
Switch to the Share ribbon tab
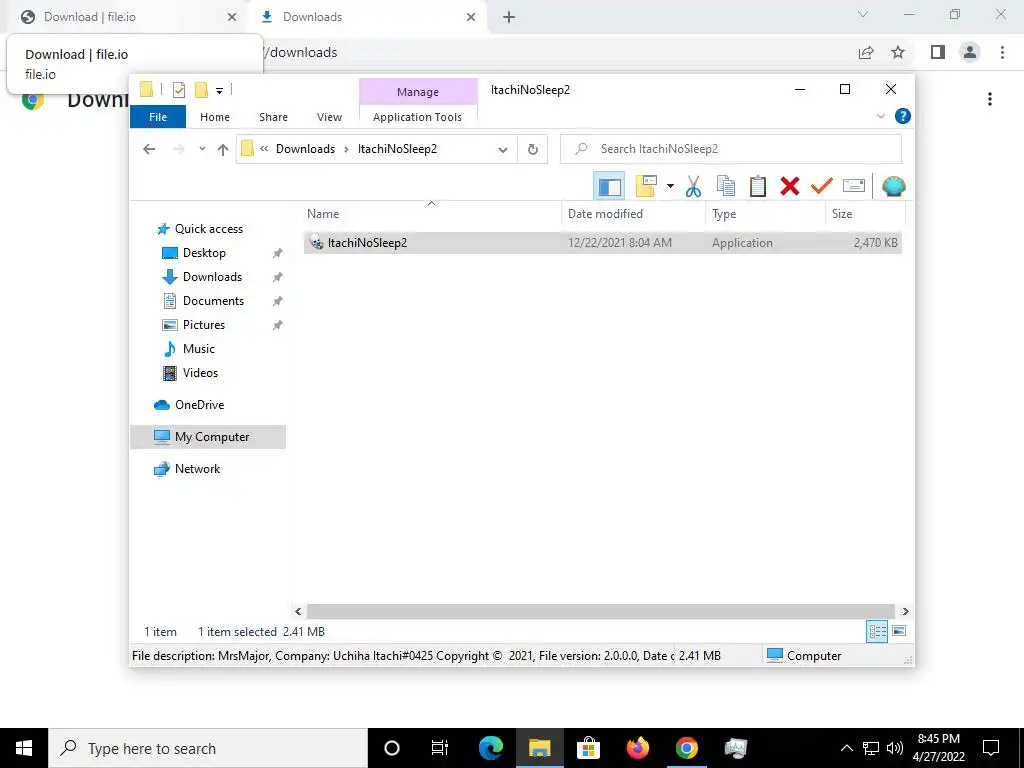[x=273, y=117]
